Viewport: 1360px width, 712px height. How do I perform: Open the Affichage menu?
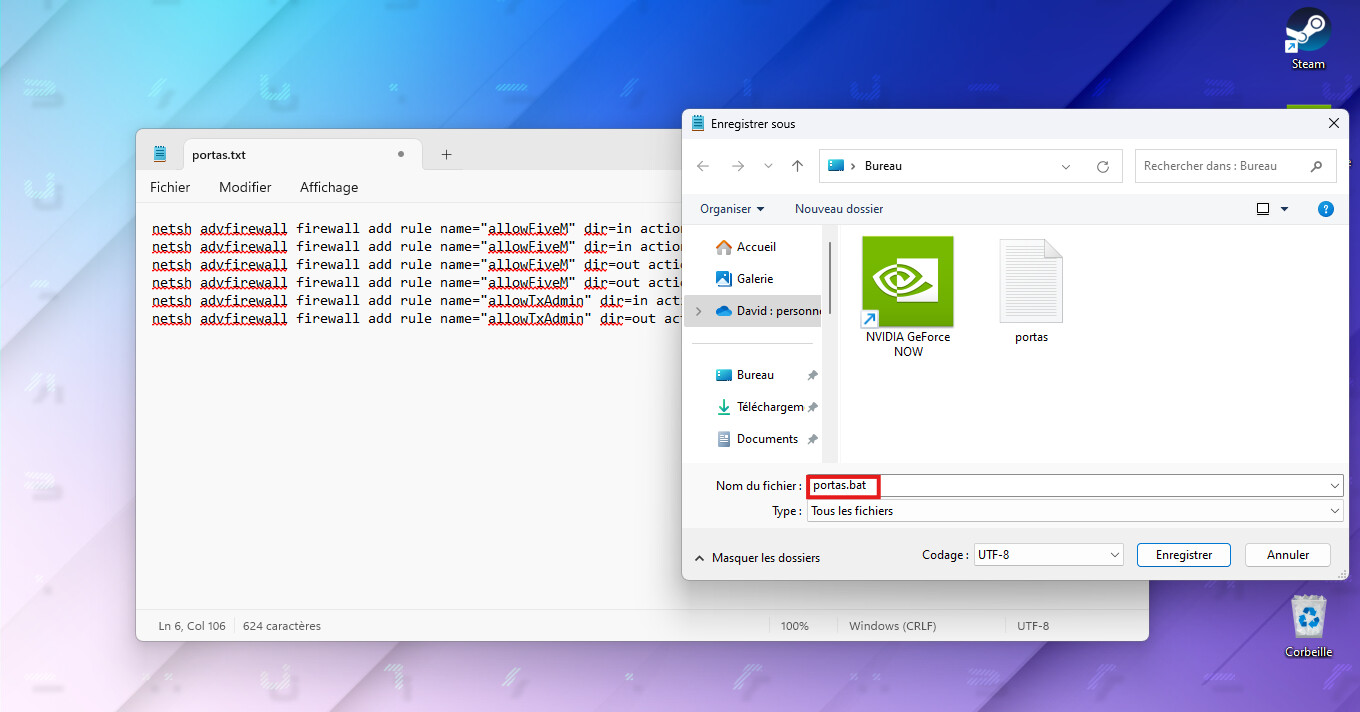328,187
